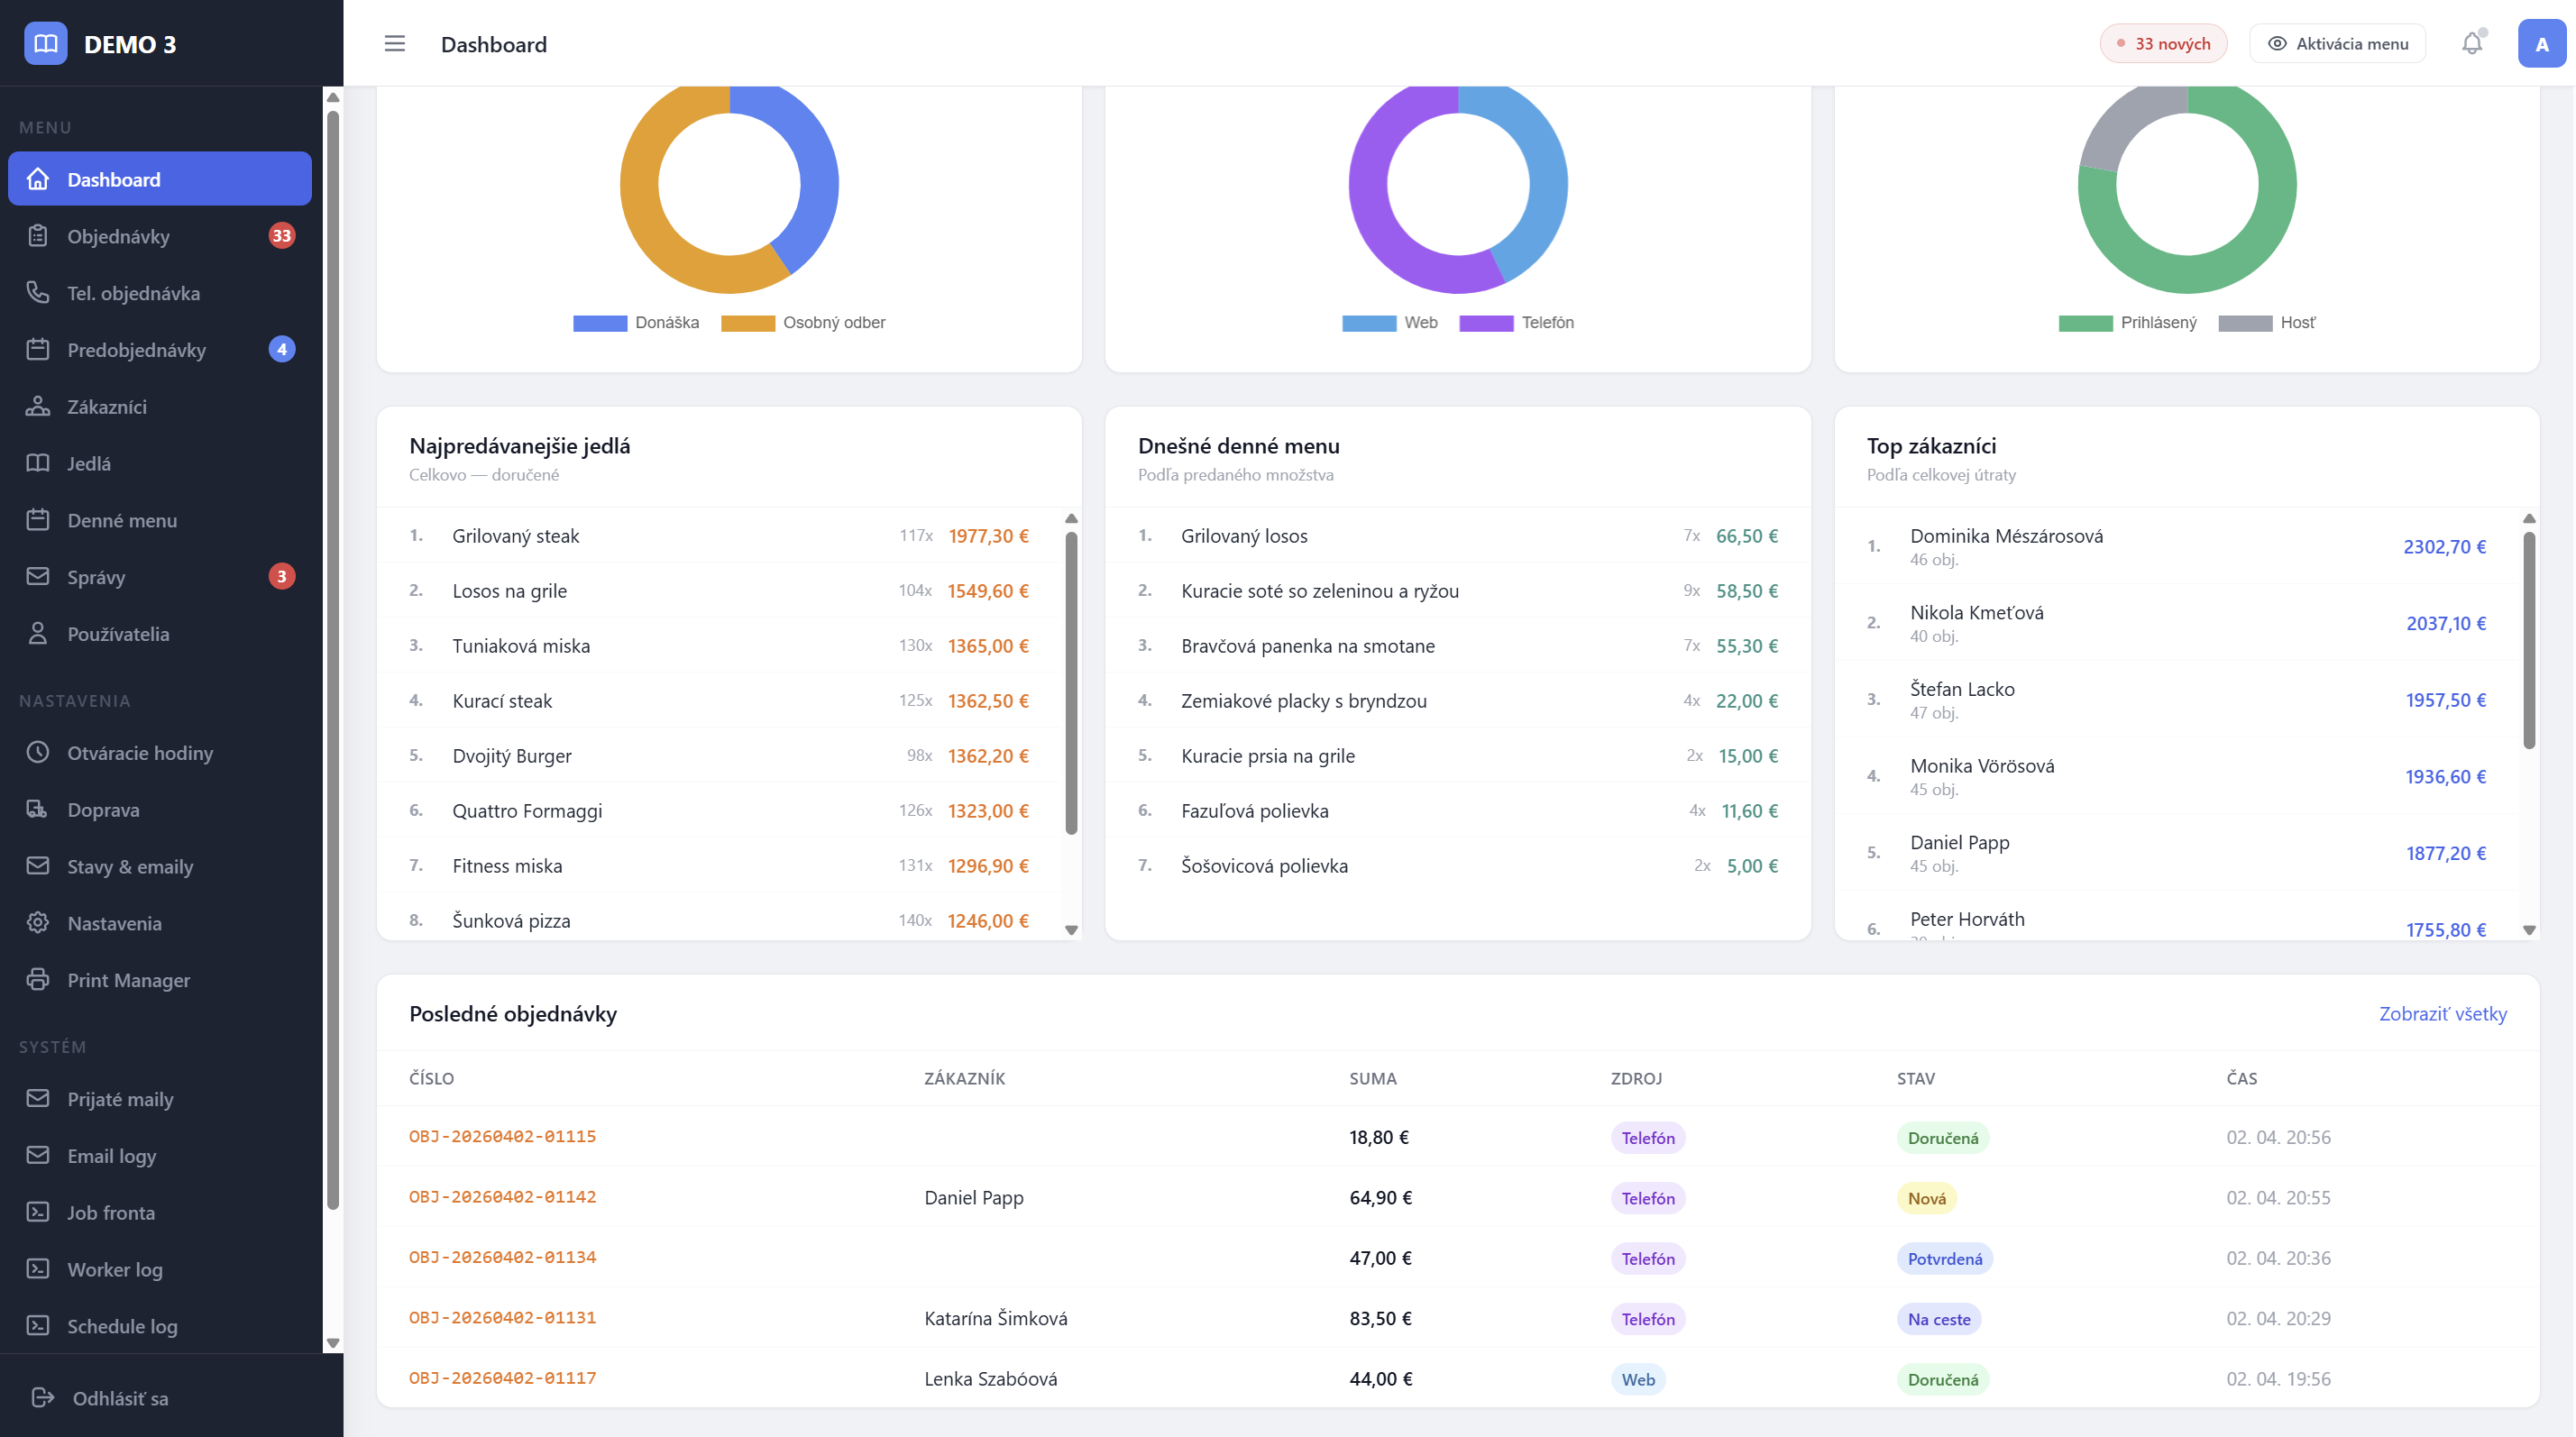Open Print Manager from the sidebar
Screen dimensions: 2576x1437
(x=128, y=980)
